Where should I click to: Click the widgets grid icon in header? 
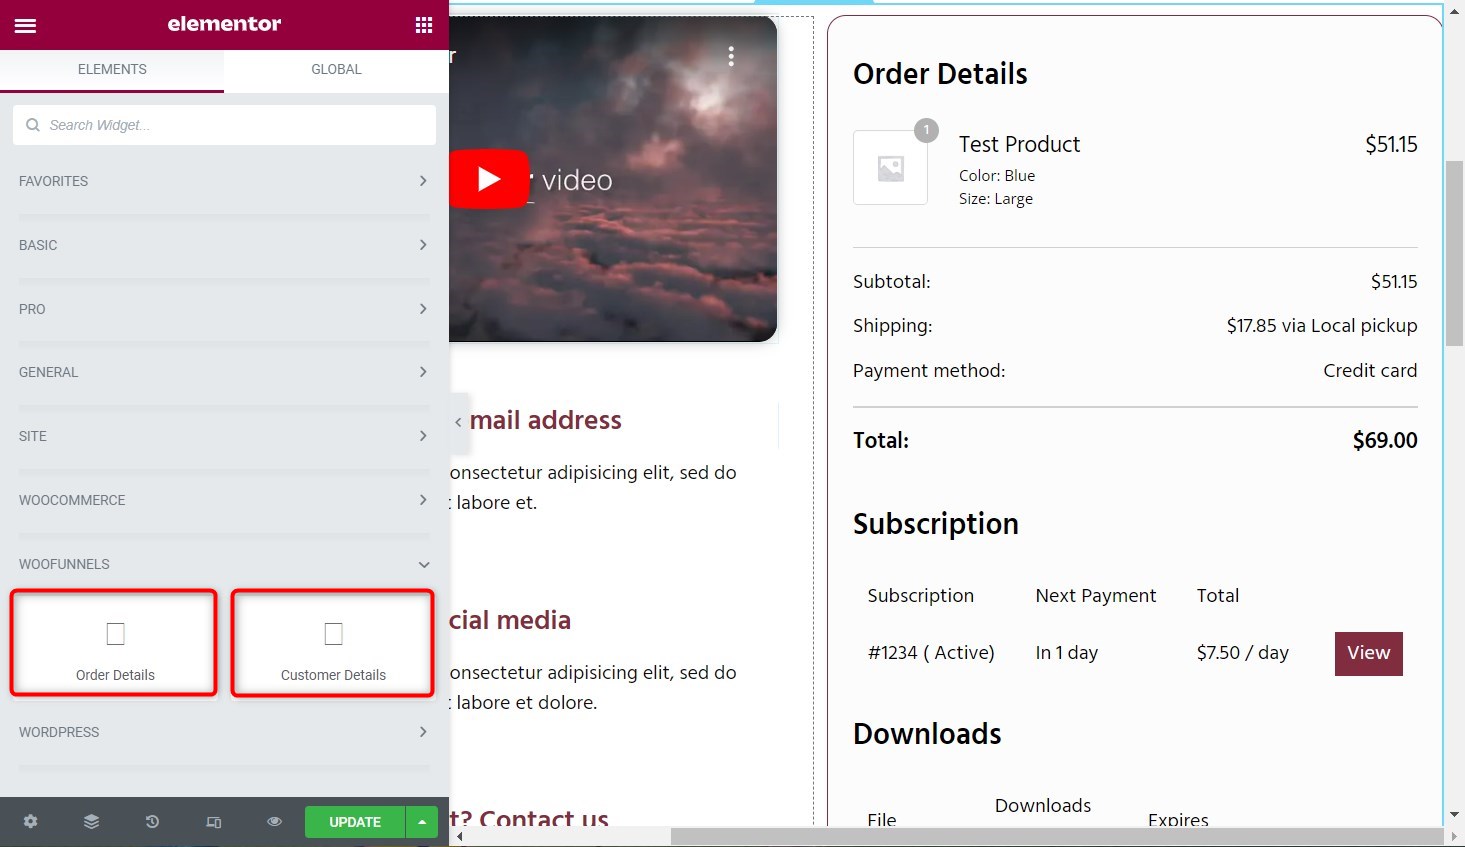tap(423, 24)
